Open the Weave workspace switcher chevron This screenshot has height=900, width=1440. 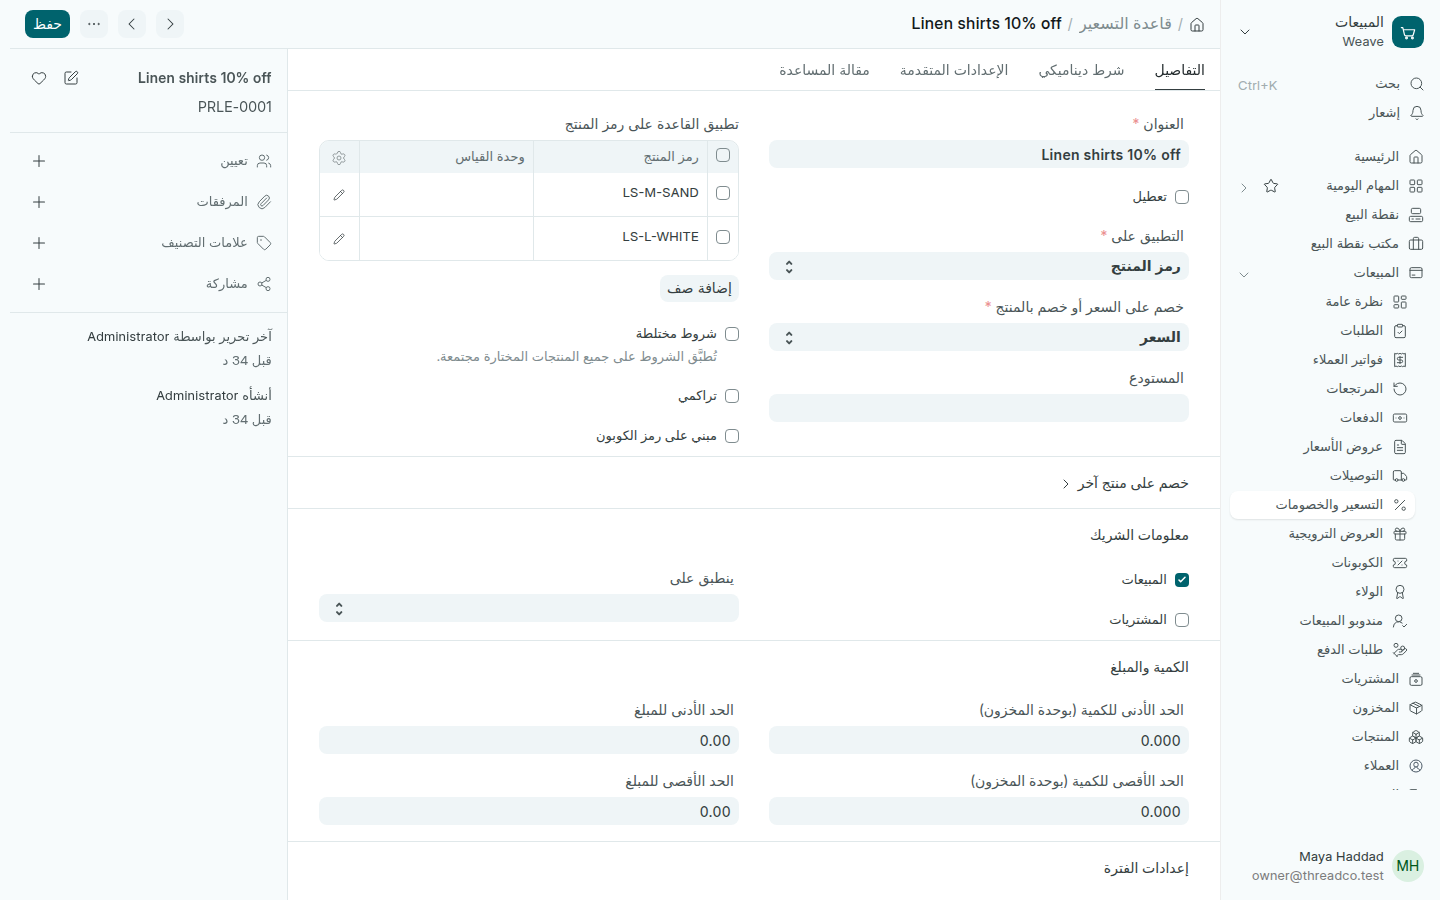coord(1245,32)
